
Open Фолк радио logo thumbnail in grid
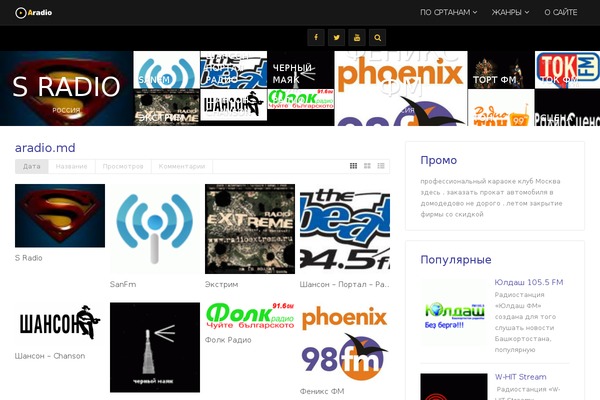(x=250, y=316)
